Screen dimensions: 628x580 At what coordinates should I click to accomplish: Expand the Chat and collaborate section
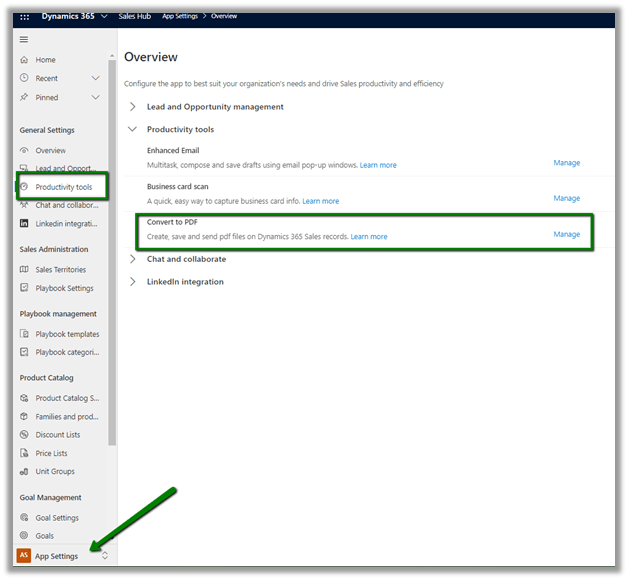click(133, 259)
